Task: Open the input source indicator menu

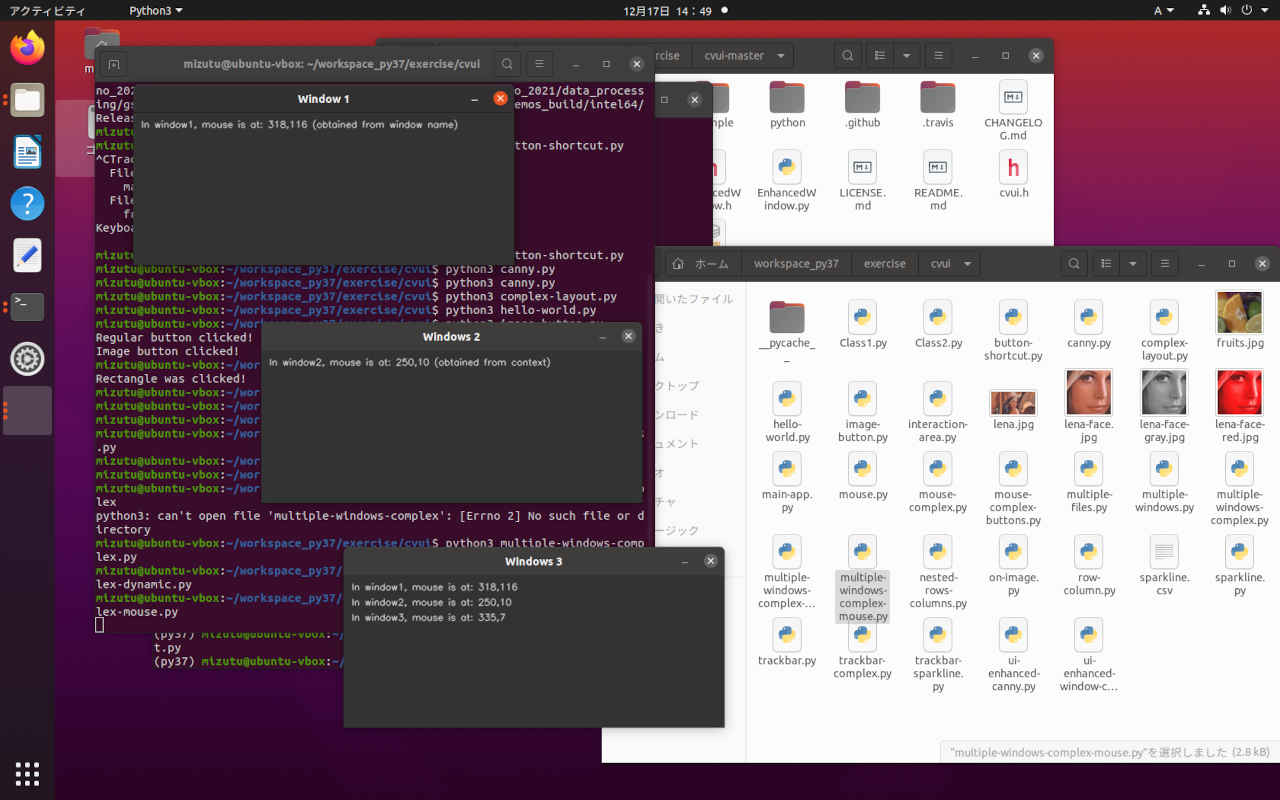Action: pyautogui.click(x=1164, y=10)
